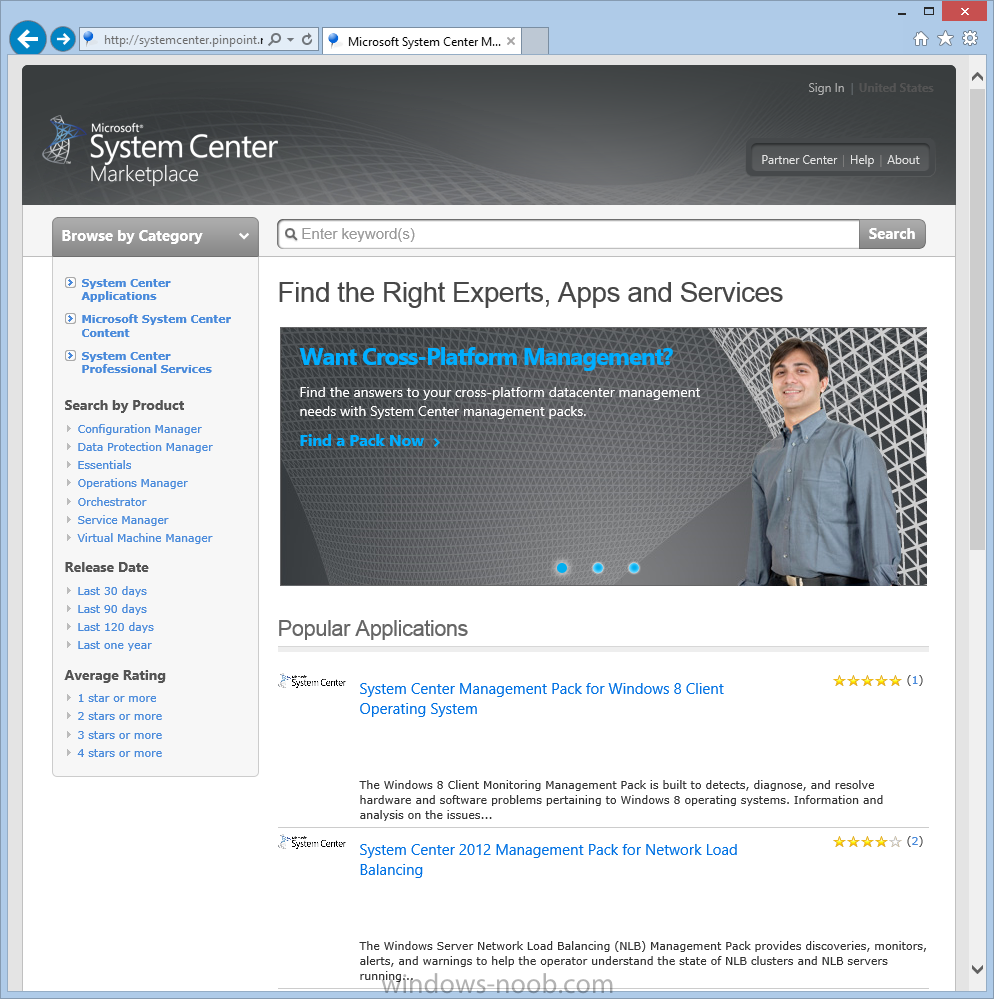Open a new blank browser tab
Screen dimensions: 994x999
[535, 41]
